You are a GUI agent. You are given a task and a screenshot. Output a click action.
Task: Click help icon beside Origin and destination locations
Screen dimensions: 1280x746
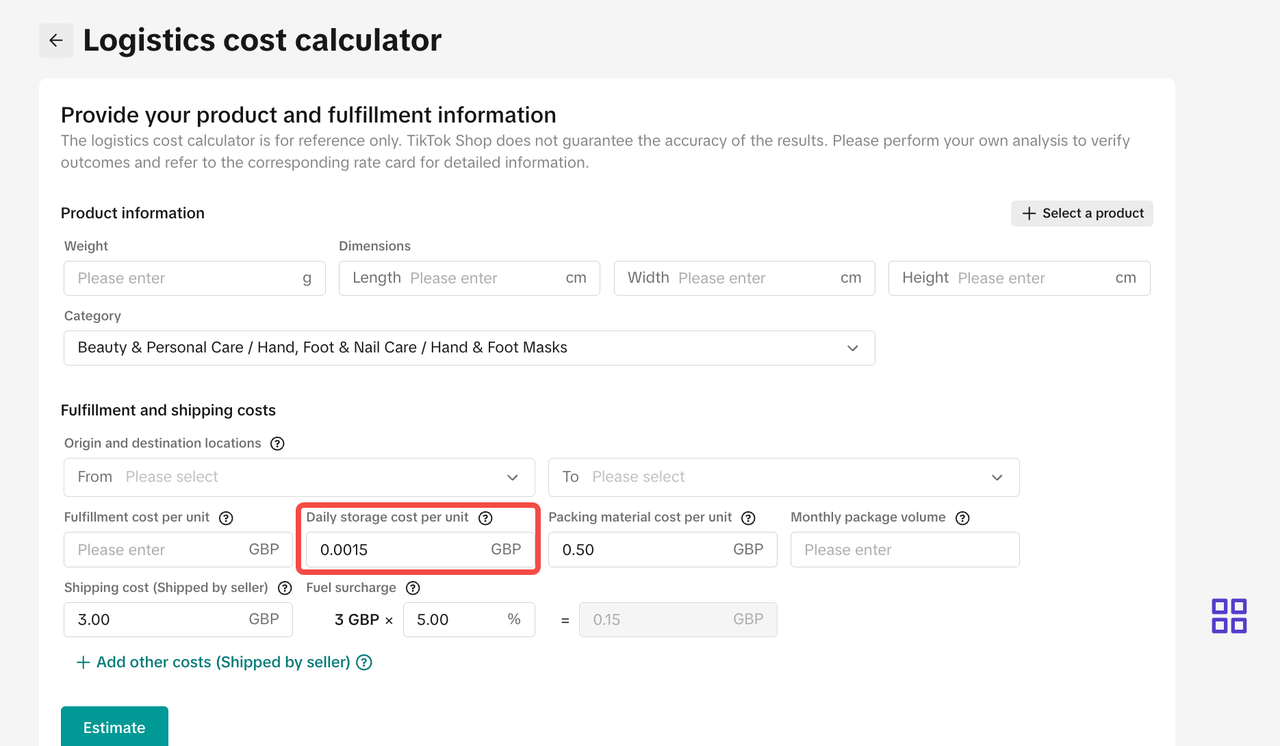(x=278, y=444)
